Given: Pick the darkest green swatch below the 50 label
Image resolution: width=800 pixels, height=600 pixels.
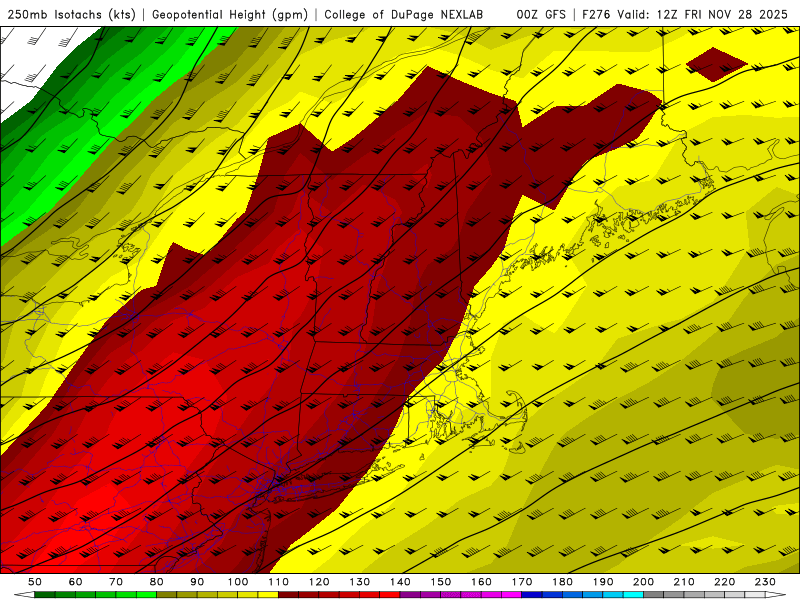Looking at the screenshot, I should coord(44,595).
